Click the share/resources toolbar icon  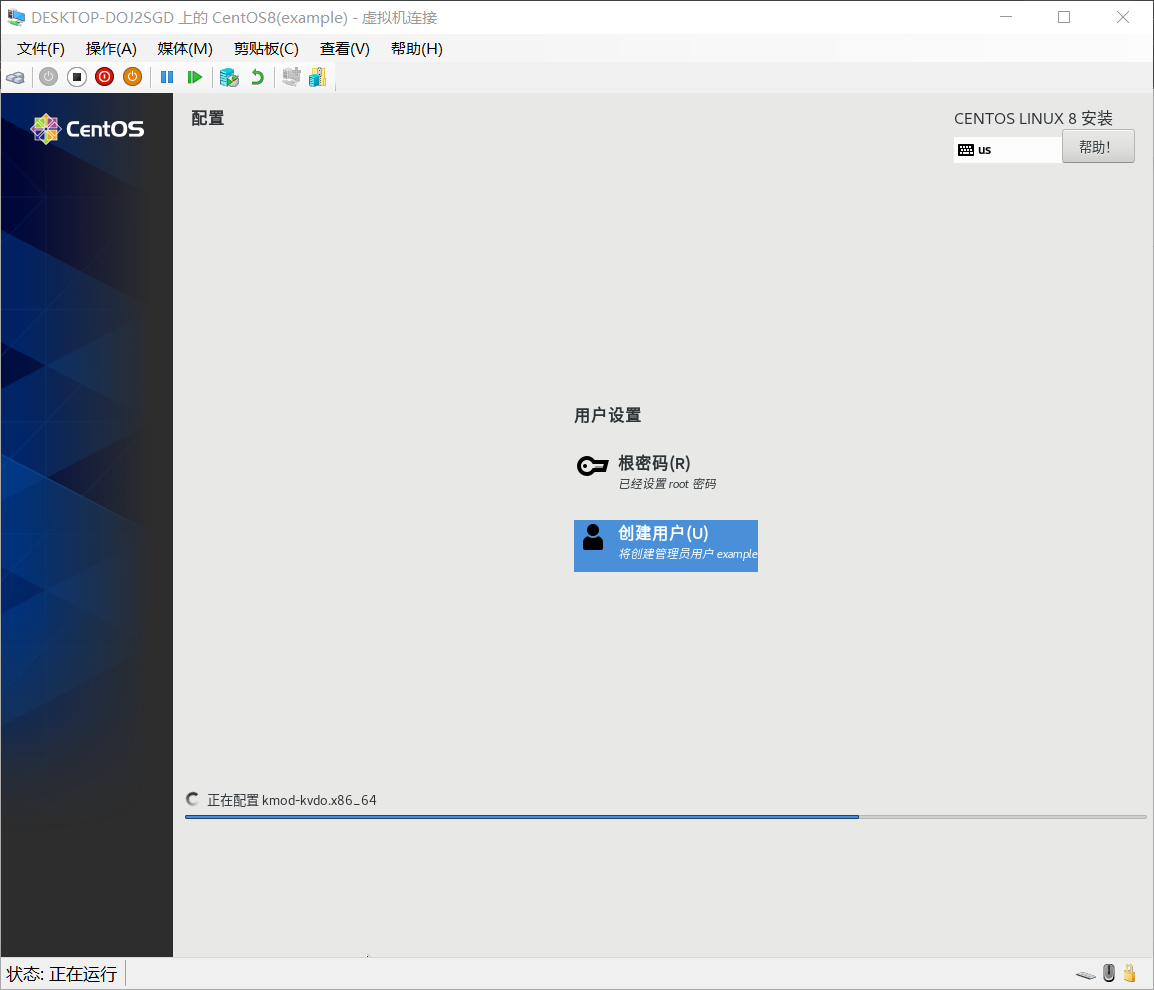pyautogui.click(x=318, y=77)
